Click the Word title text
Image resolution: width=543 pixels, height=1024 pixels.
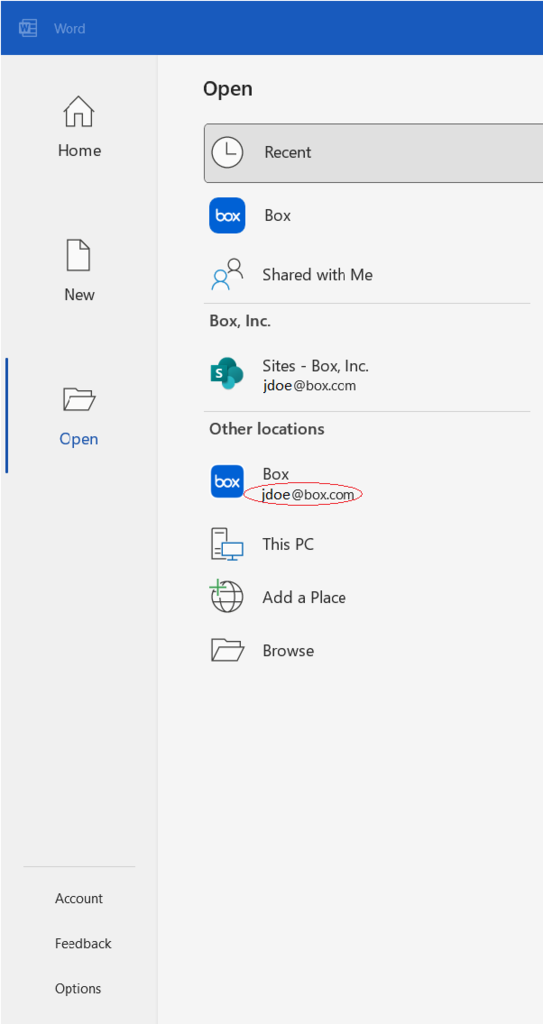(69, 29)
